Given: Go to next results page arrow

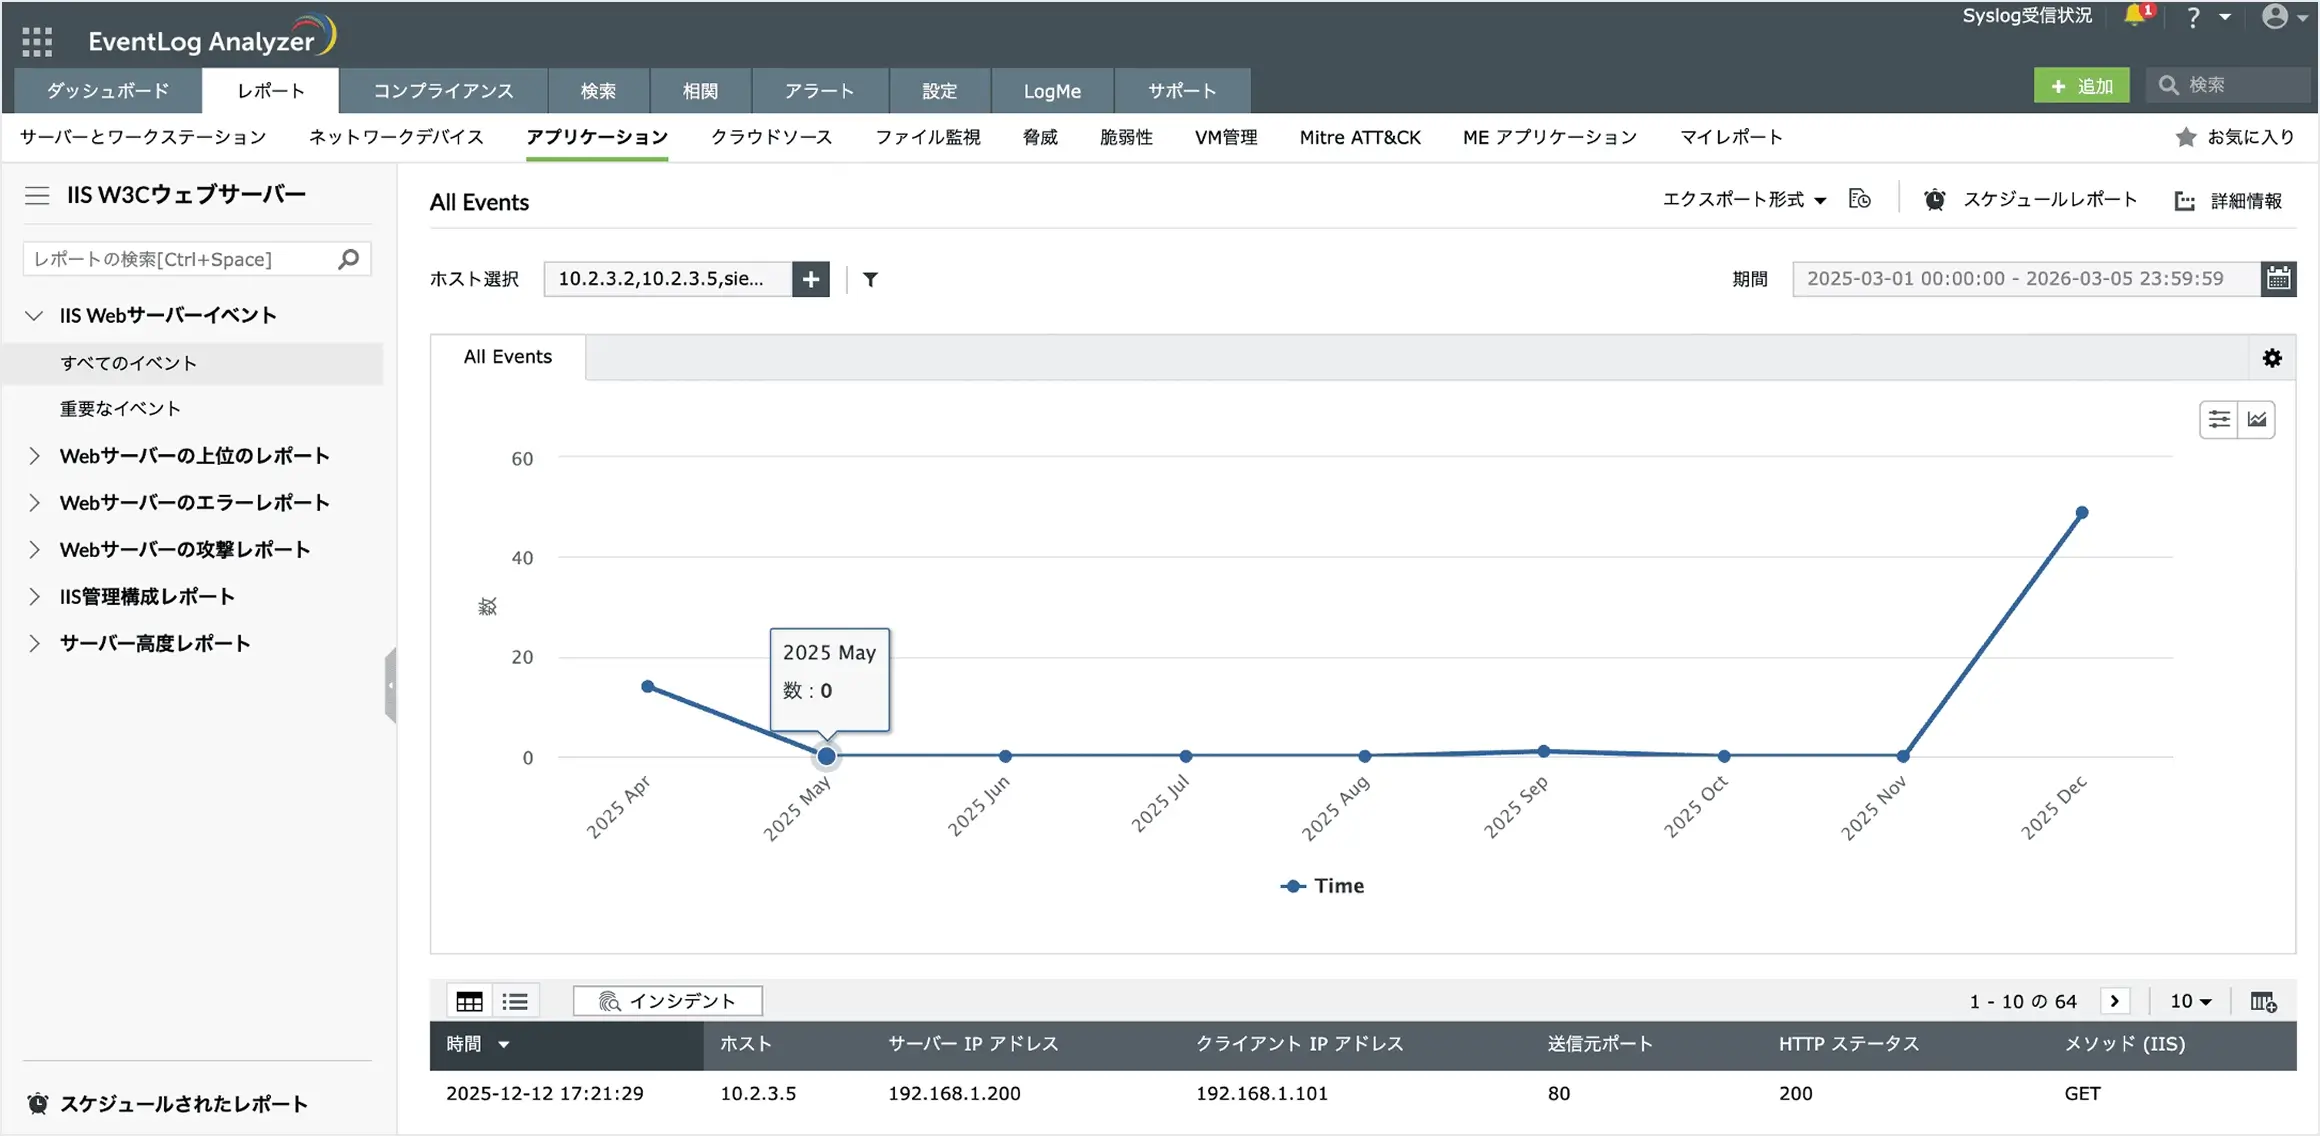Looking at the screenshot, I should 2114,1001.
